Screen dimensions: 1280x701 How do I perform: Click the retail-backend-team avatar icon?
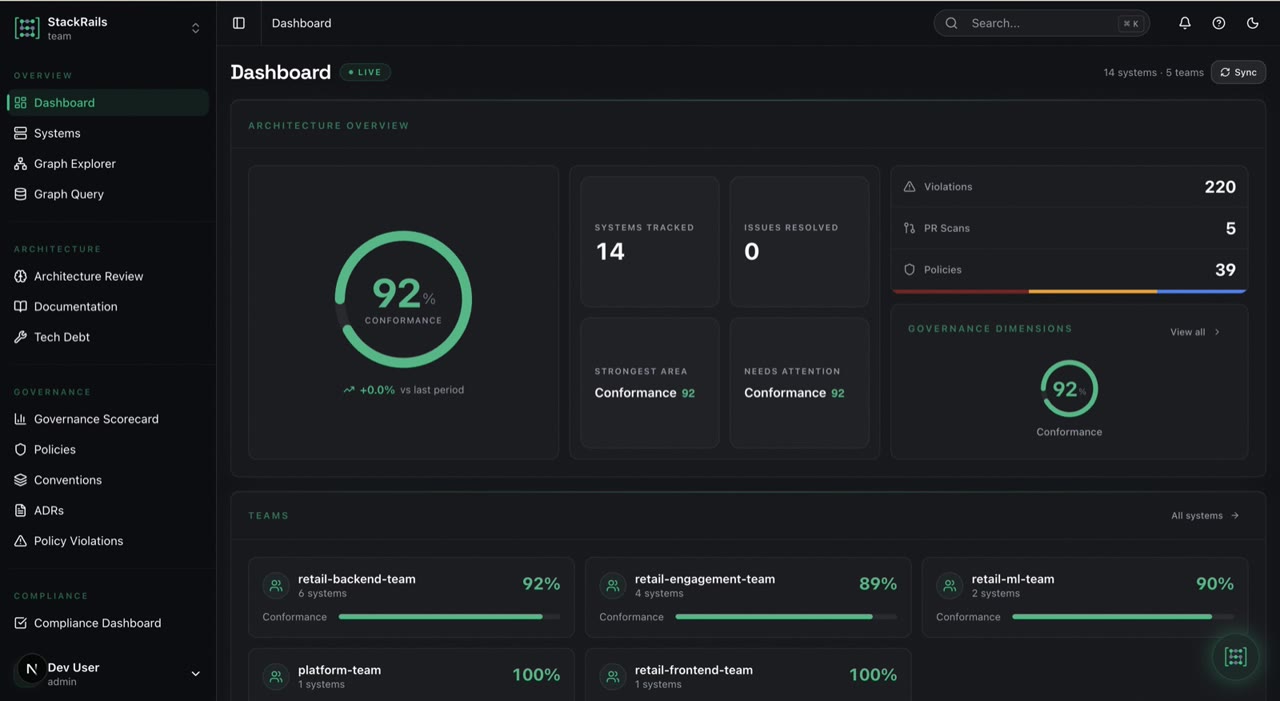276,586
